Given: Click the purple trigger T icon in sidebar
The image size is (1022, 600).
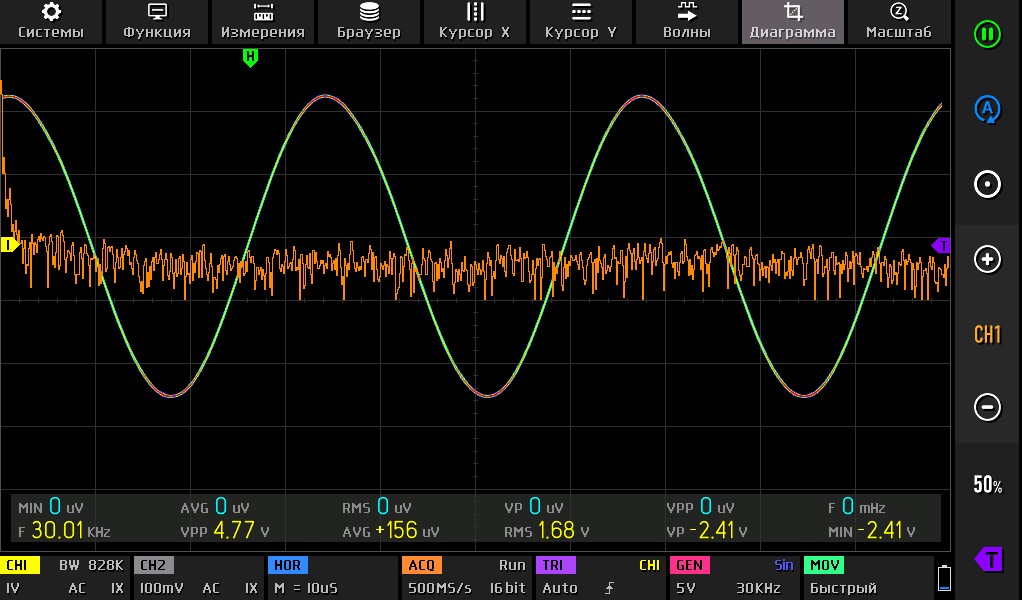Looking at the screenshot, I should (987, 559).
